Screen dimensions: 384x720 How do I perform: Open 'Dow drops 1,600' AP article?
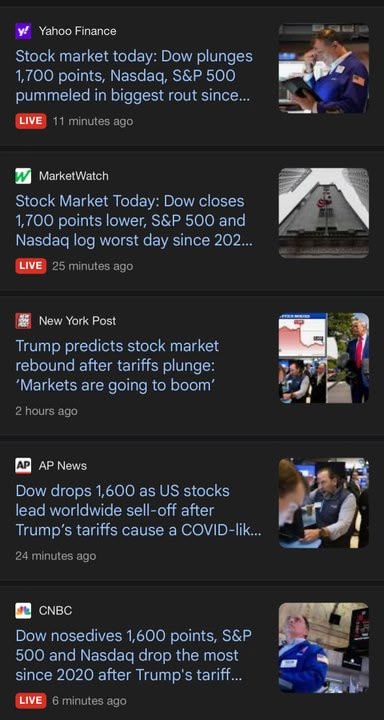pos(139,511)
